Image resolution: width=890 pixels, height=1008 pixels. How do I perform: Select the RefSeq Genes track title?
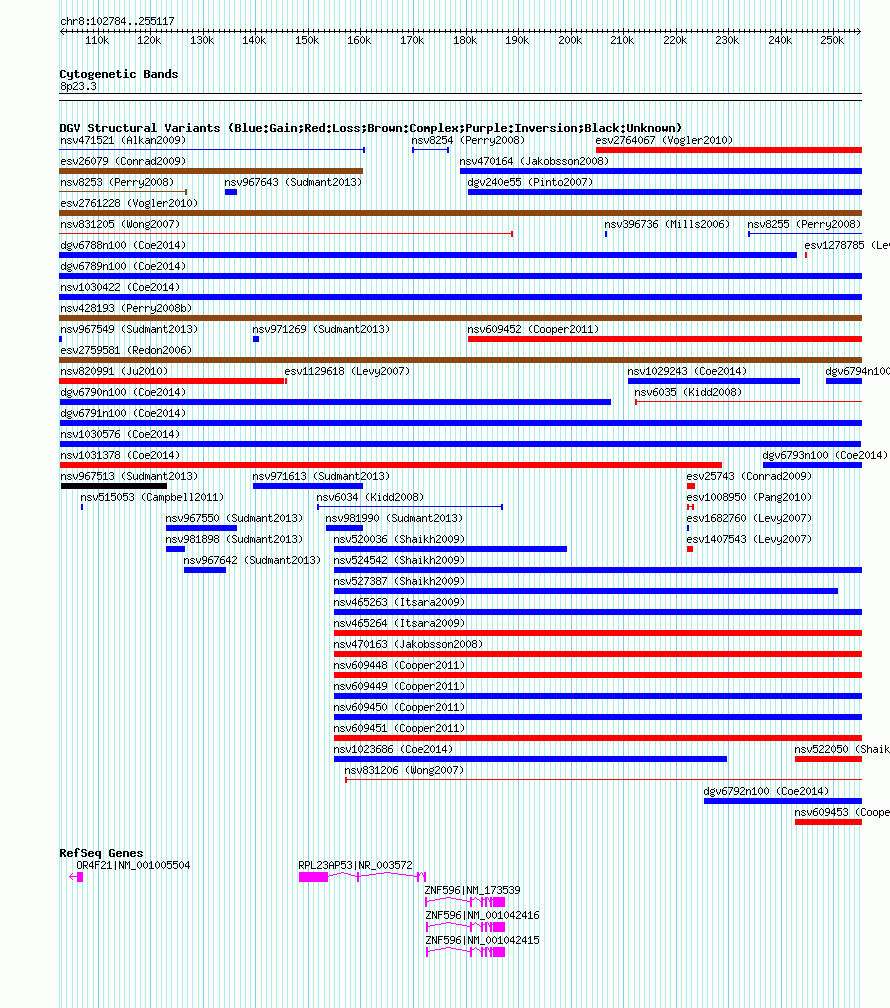point(101,853)
